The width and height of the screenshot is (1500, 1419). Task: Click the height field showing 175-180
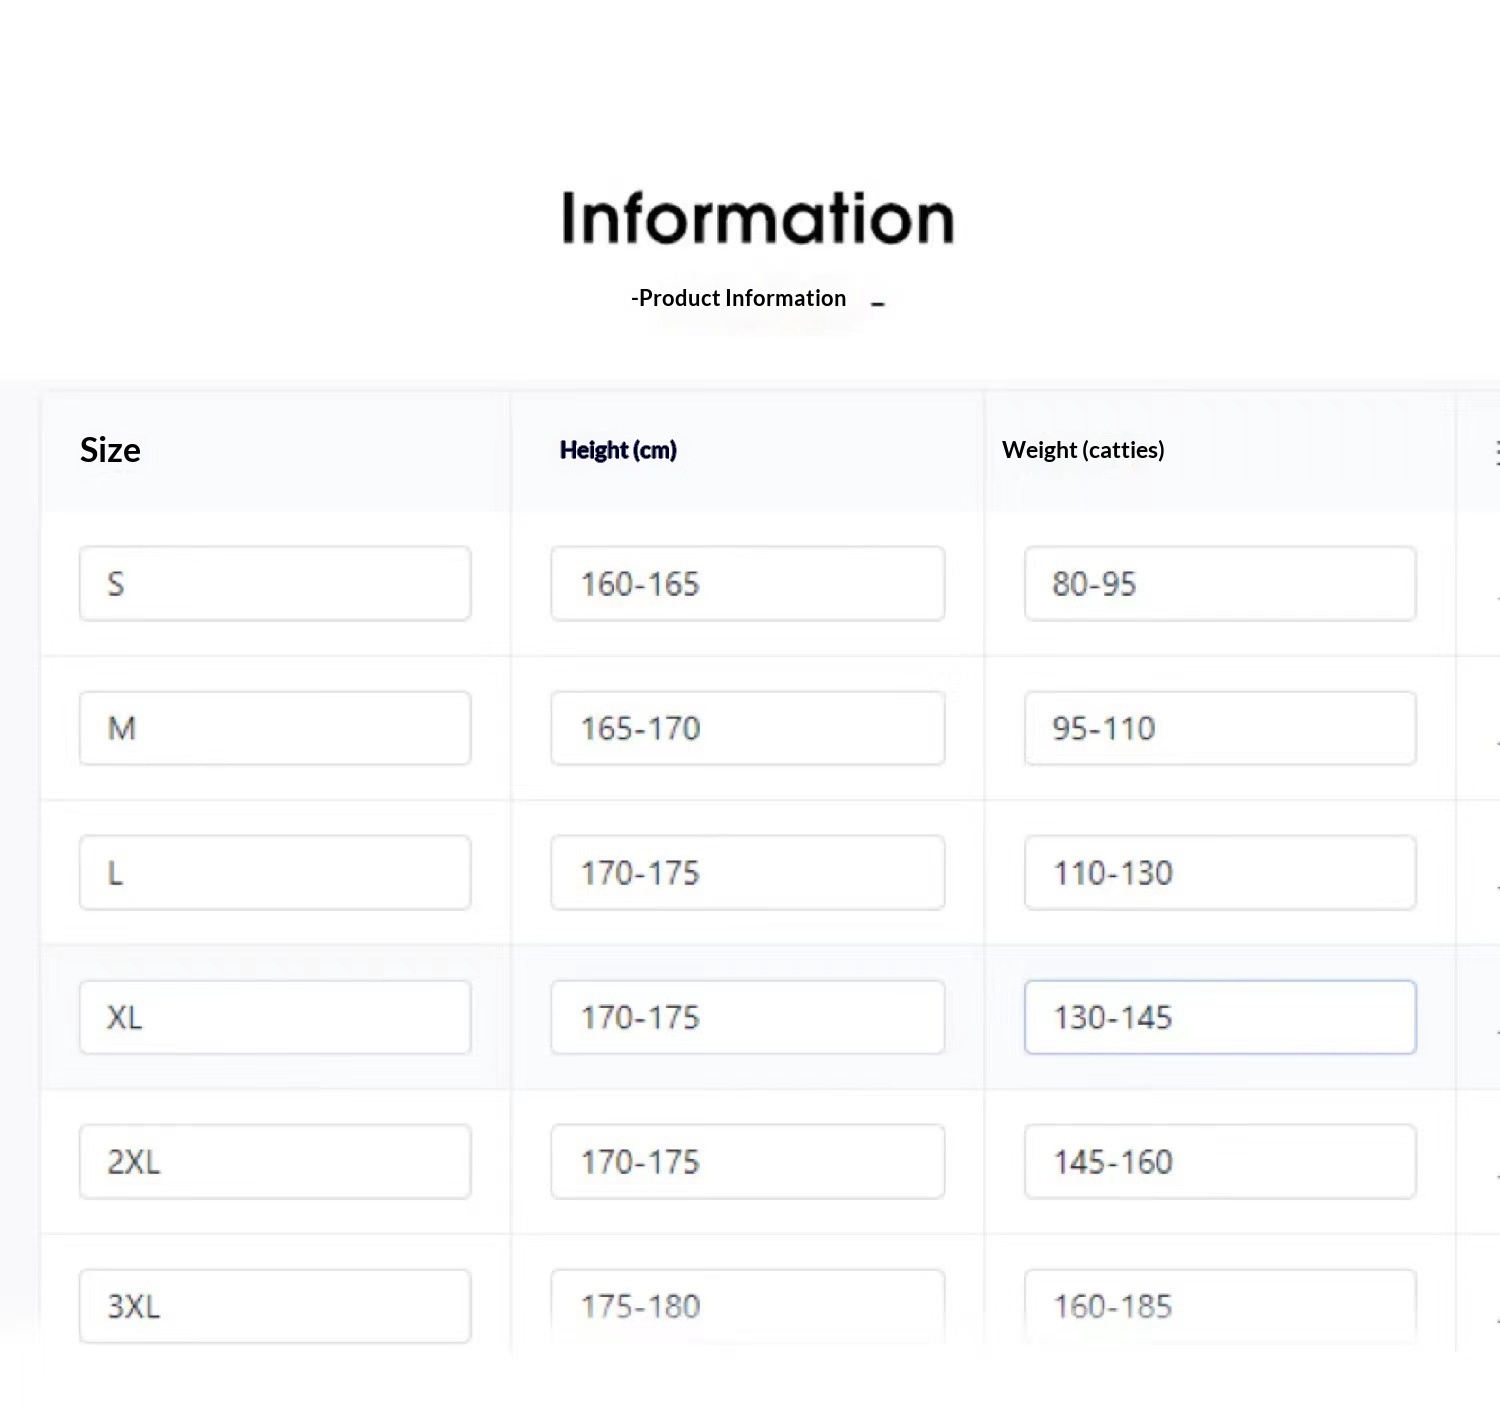747,1305
